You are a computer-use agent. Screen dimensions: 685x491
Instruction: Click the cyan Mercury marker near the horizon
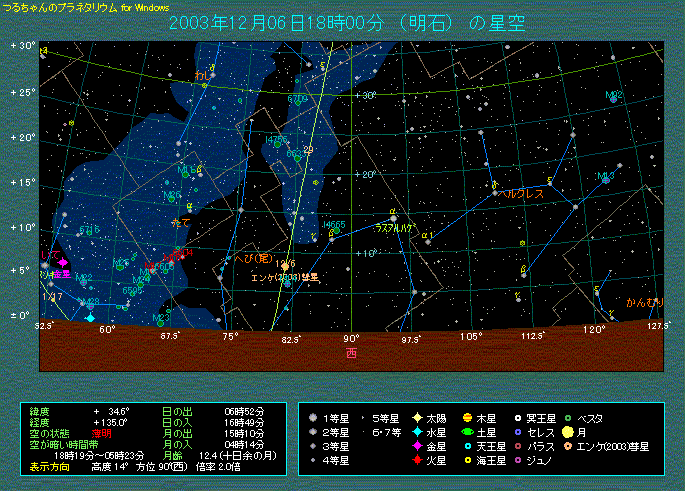tap(90, 318)
